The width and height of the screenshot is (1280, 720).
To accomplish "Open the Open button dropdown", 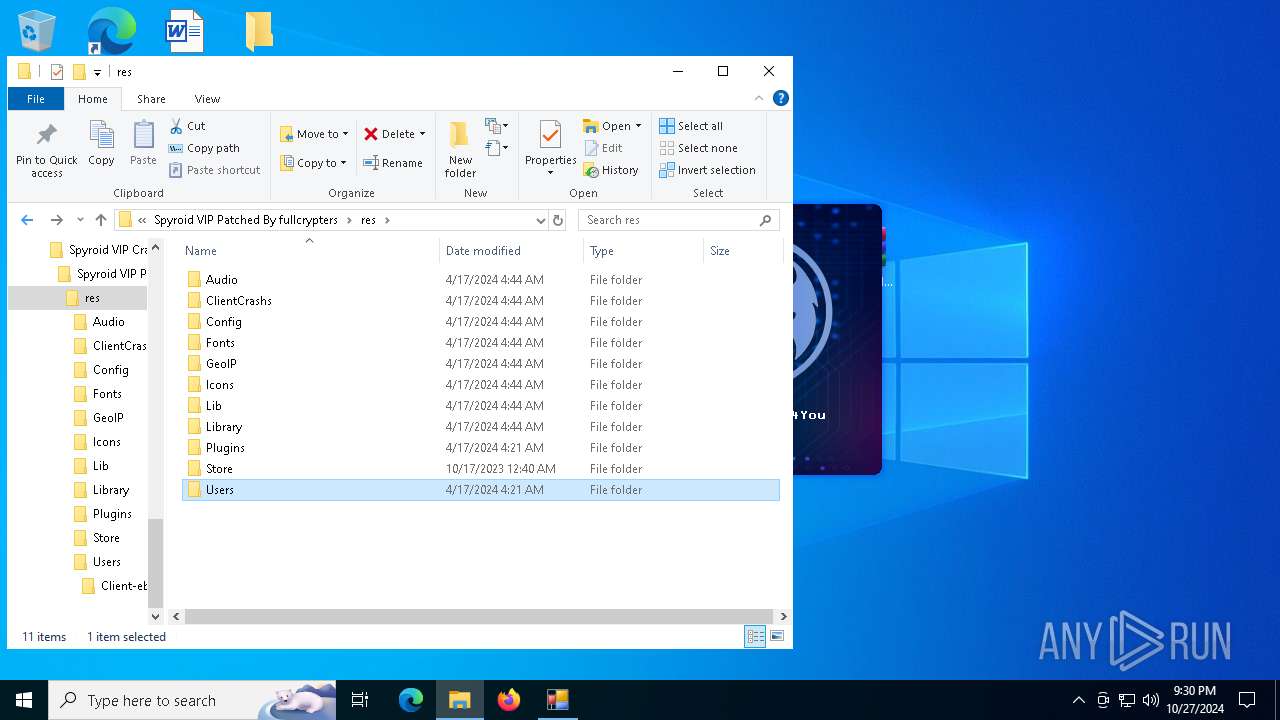I will coord(638,126).
